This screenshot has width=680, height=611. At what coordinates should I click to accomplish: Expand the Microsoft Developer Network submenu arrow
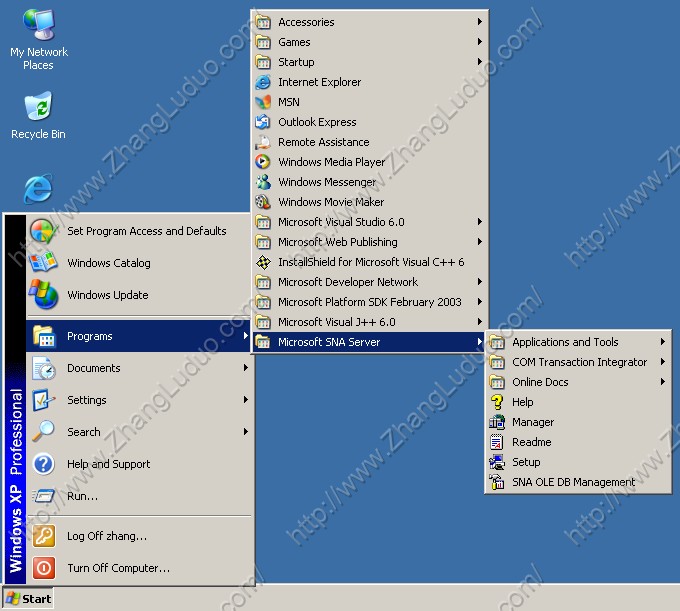pos(480,282)
